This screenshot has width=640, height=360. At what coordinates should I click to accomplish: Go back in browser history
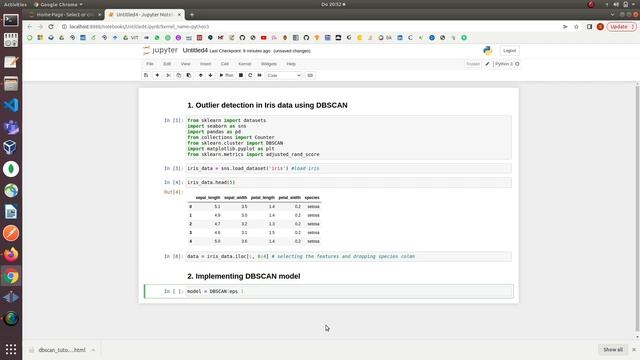pos(29,27)
